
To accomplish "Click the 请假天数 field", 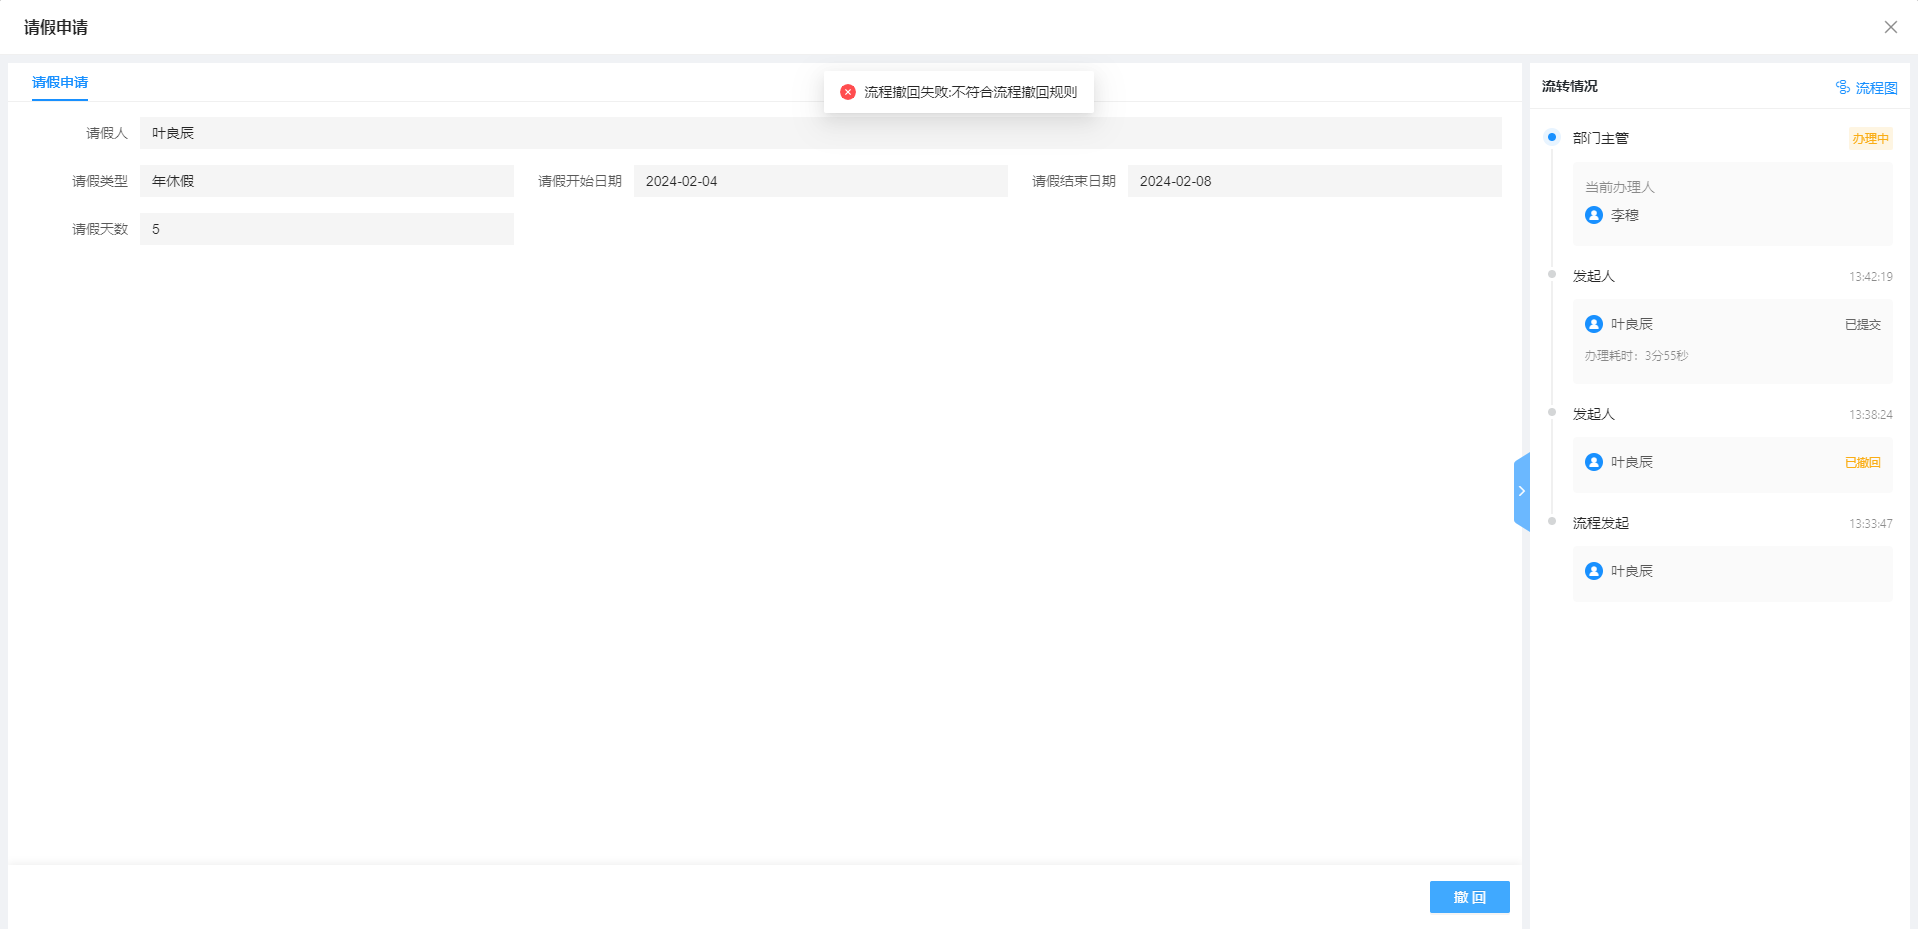I will [326, 229].
